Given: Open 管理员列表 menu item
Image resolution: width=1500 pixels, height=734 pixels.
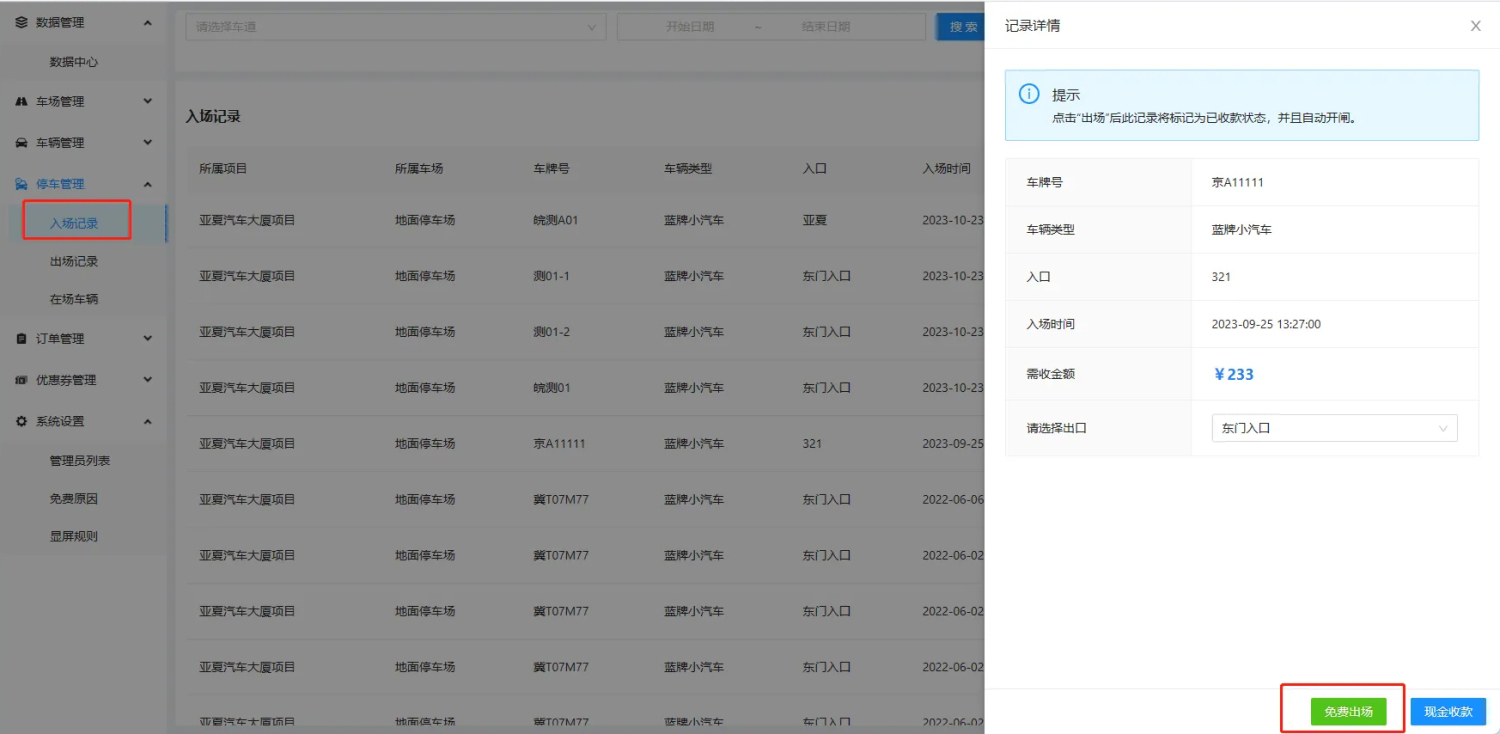Looking at the screenshot, I should (x=80, y=461).
